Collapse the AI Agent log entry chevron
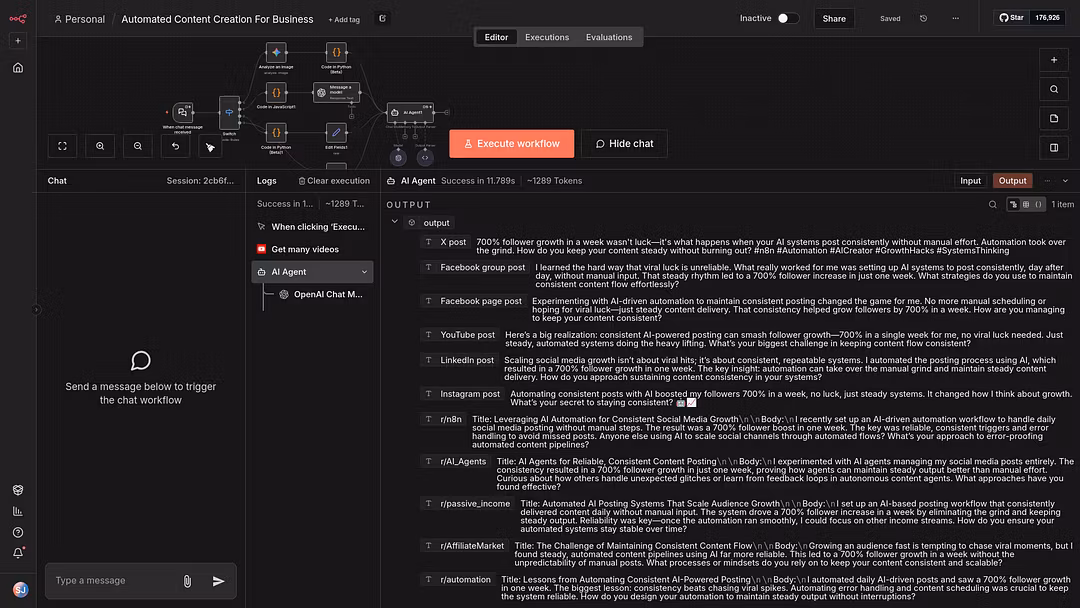Viewport: 1080px width, 608px height. (x=364, y=272)
